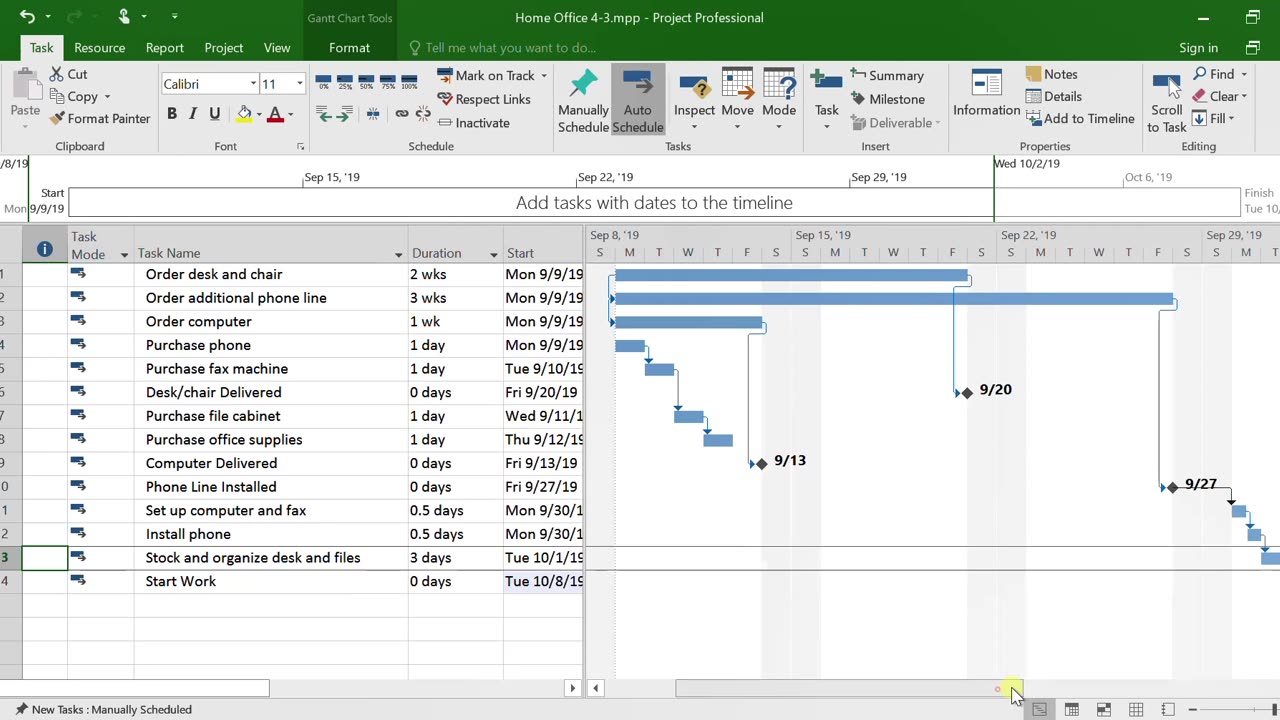Switch to Task Usage view in status bar

[x=1072, y=709]
